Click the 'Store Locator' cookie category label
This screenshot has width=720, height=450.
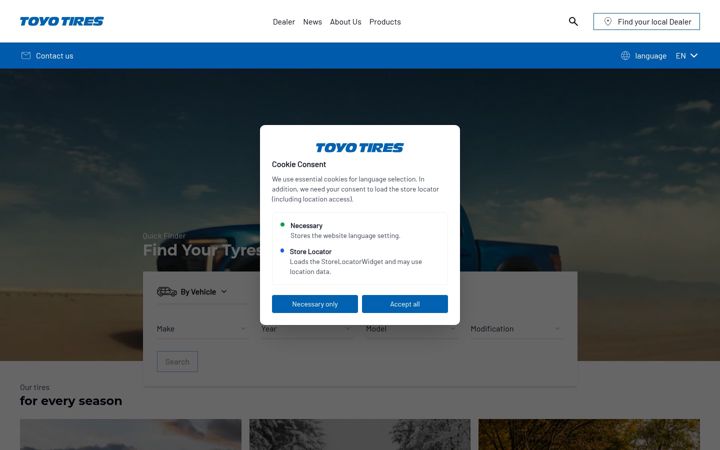pyautogui.click(x=310, y=252)
